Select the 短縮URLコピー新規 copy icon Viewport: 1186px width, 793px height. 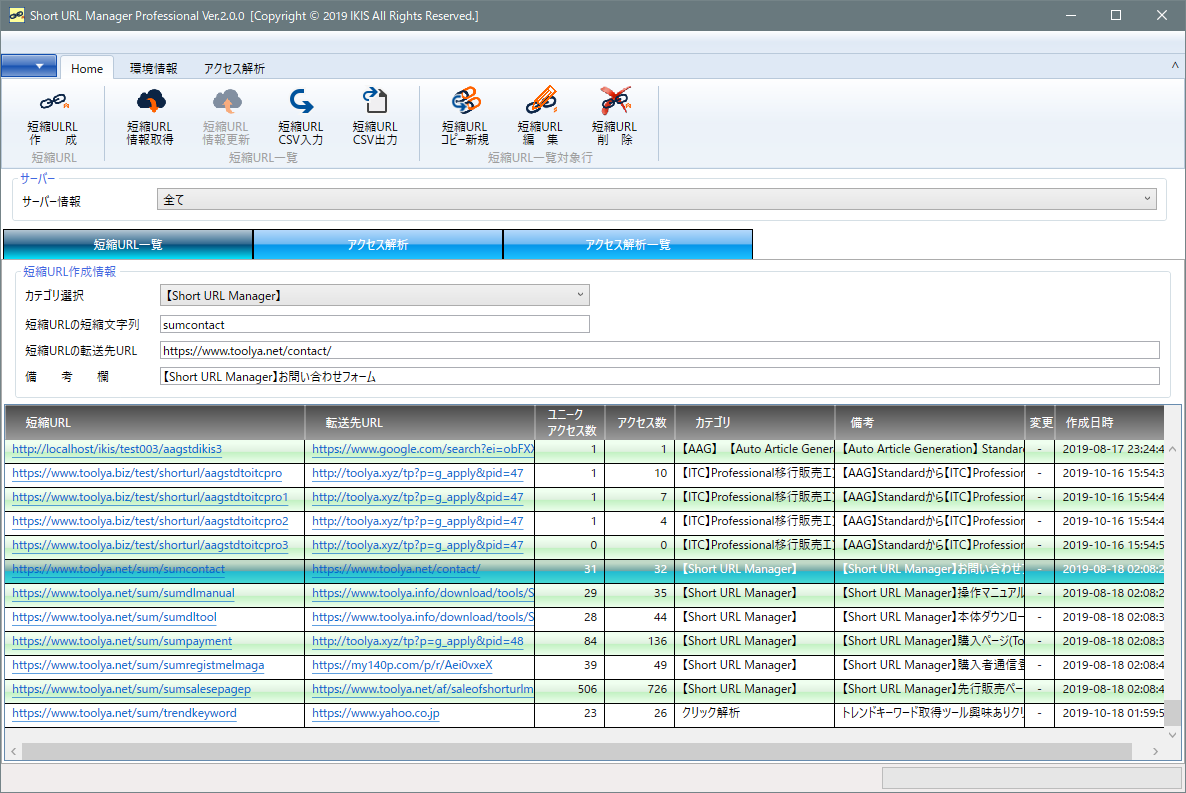coord(466,101)
